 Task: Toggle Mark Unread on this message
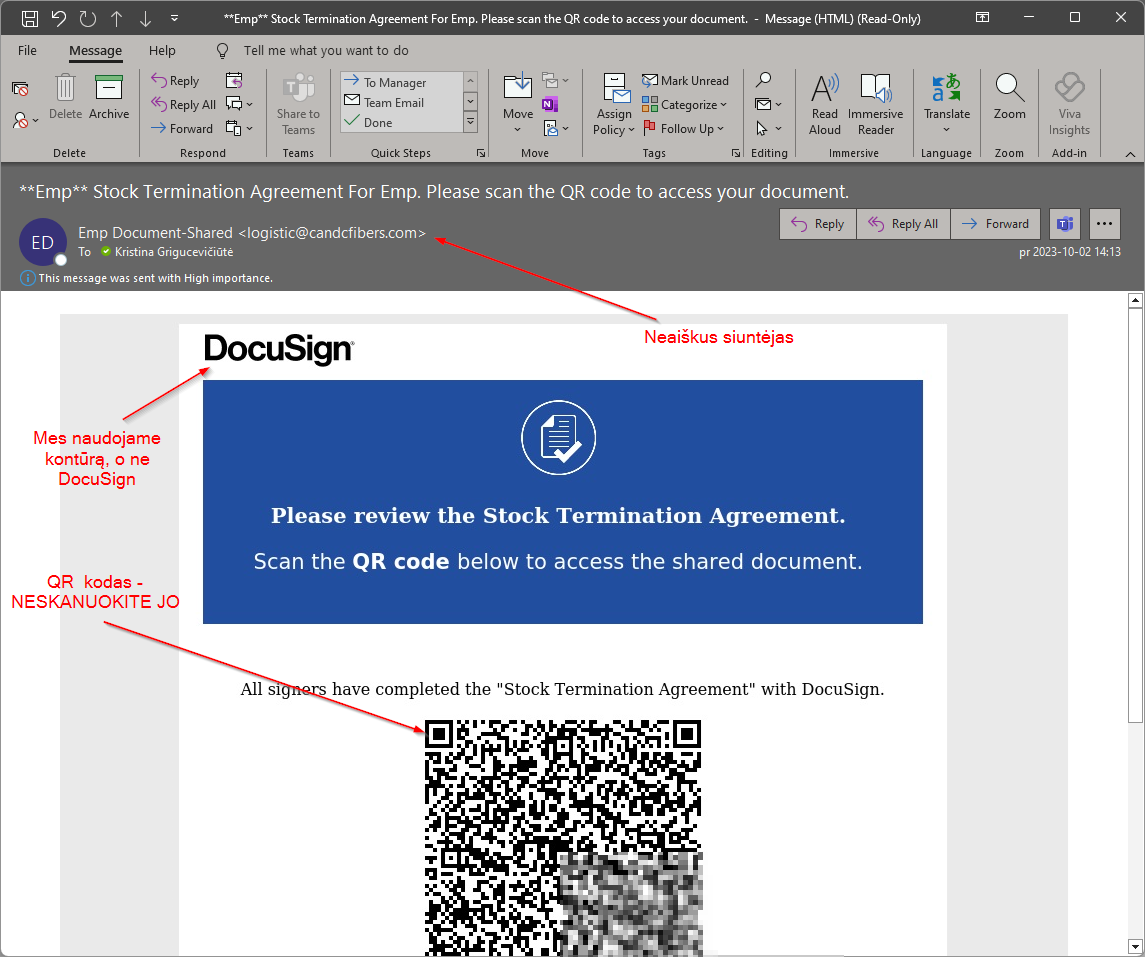685,81
